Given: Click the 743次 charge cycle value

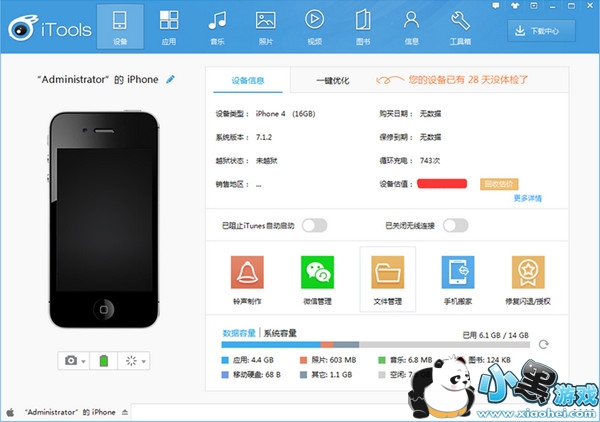Looking at the screenshot, I should coord(430,161).
